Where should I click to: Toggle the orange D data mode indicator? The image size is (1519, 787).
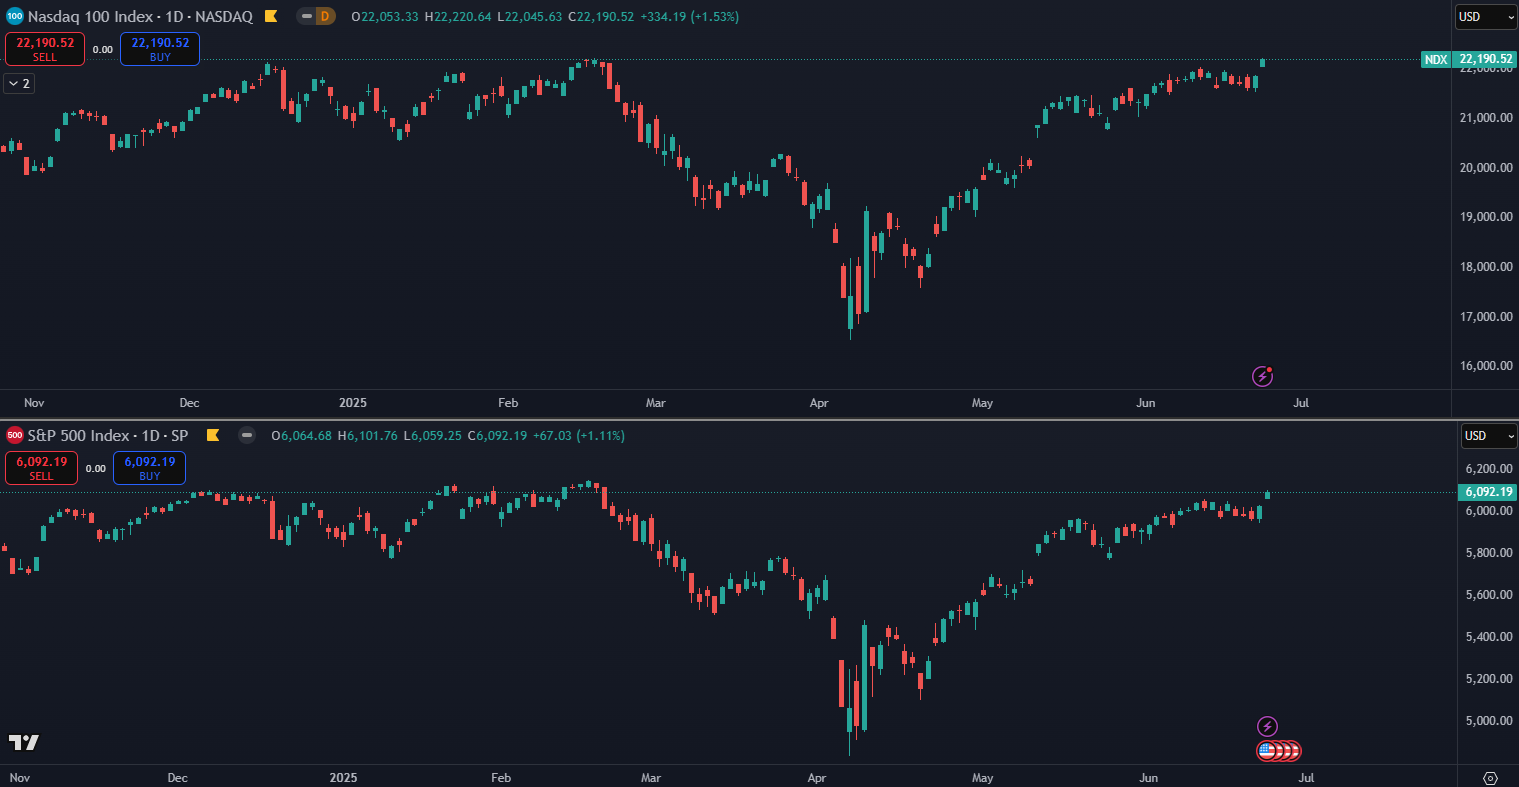324,16
